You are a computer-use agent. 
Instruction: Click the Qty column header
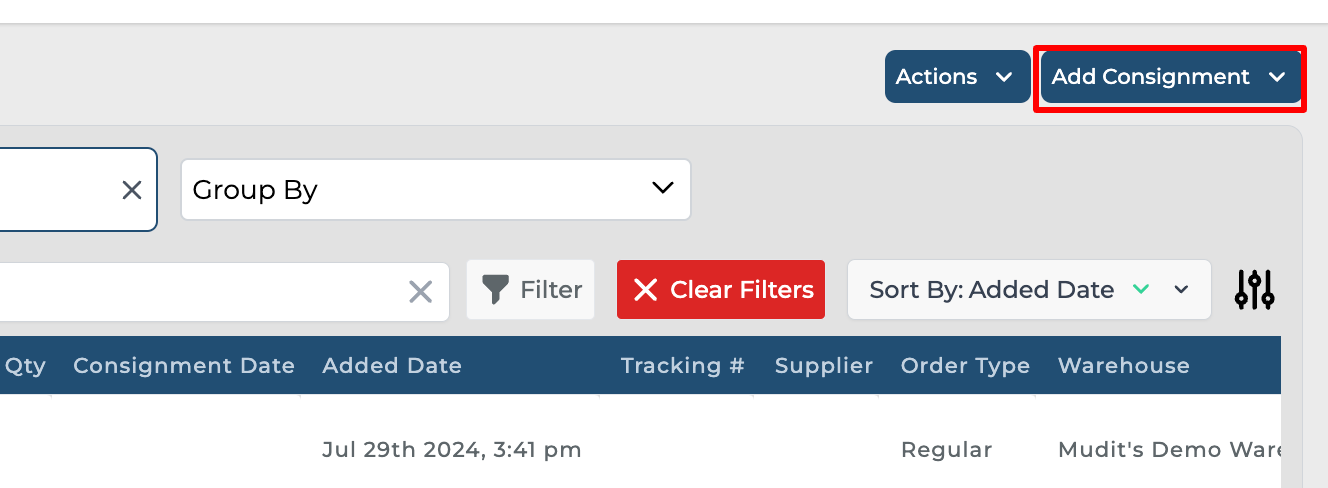pos(25,366)
